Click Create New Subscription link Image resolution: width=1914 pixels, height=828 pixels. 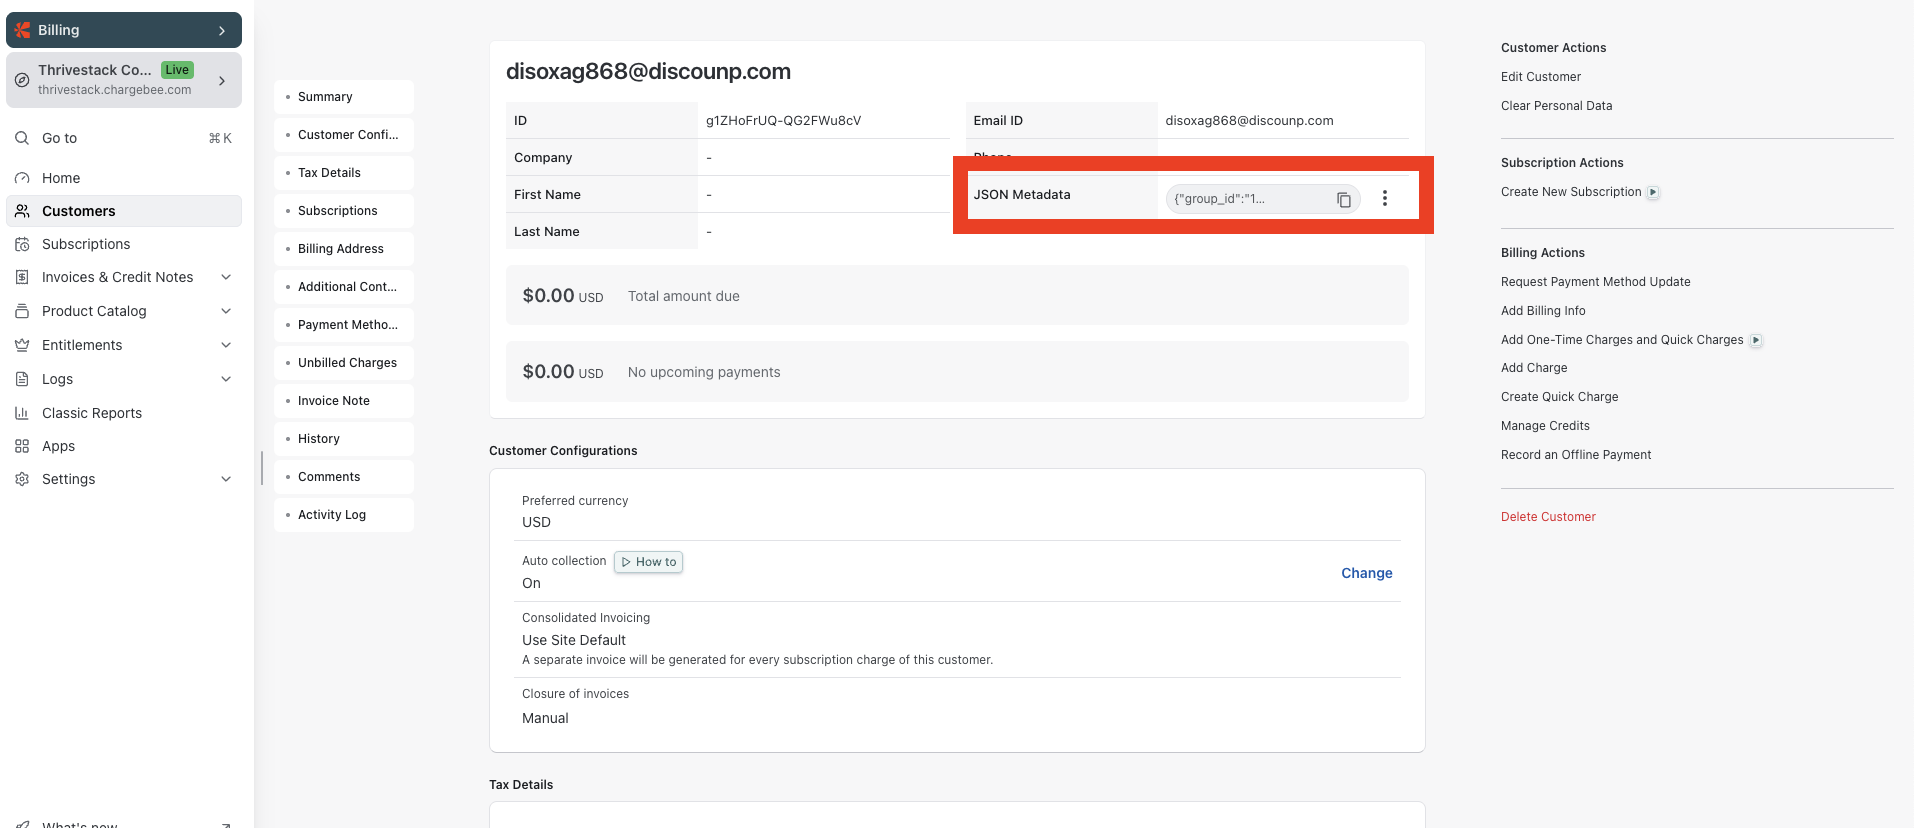point(1571,192)
